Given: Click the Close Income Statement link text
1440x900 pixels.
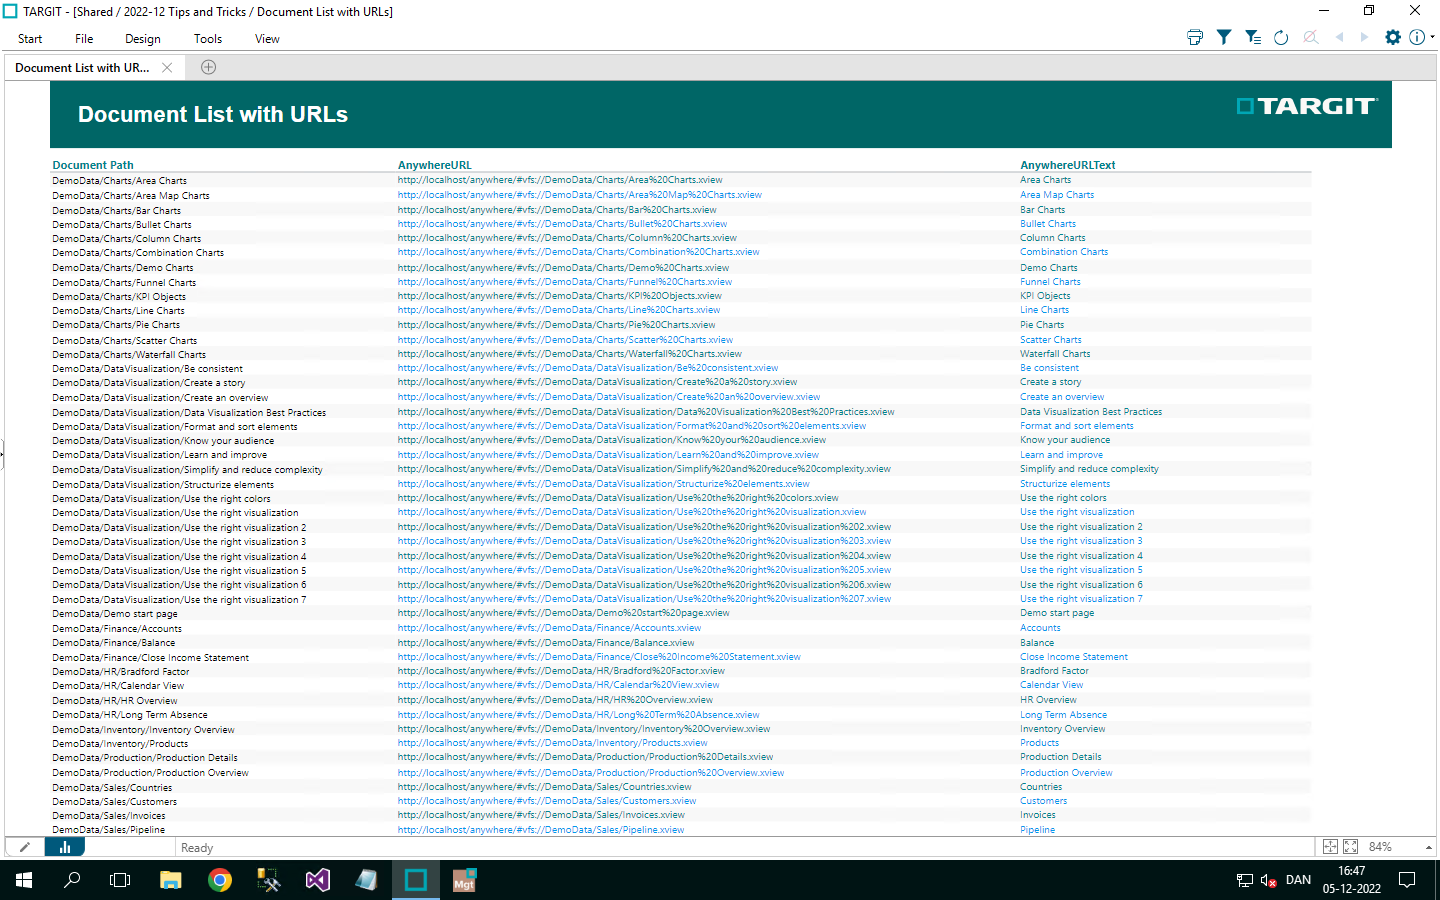Looking at the screenshot, I should [x=1074, y=657].
